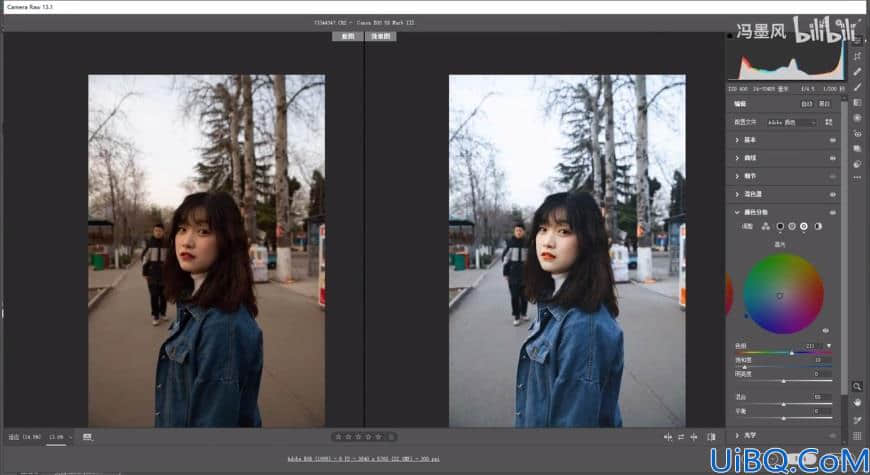Click the After photo preview image
Screen dimensions: 870x475
click(x=567, y=251)
